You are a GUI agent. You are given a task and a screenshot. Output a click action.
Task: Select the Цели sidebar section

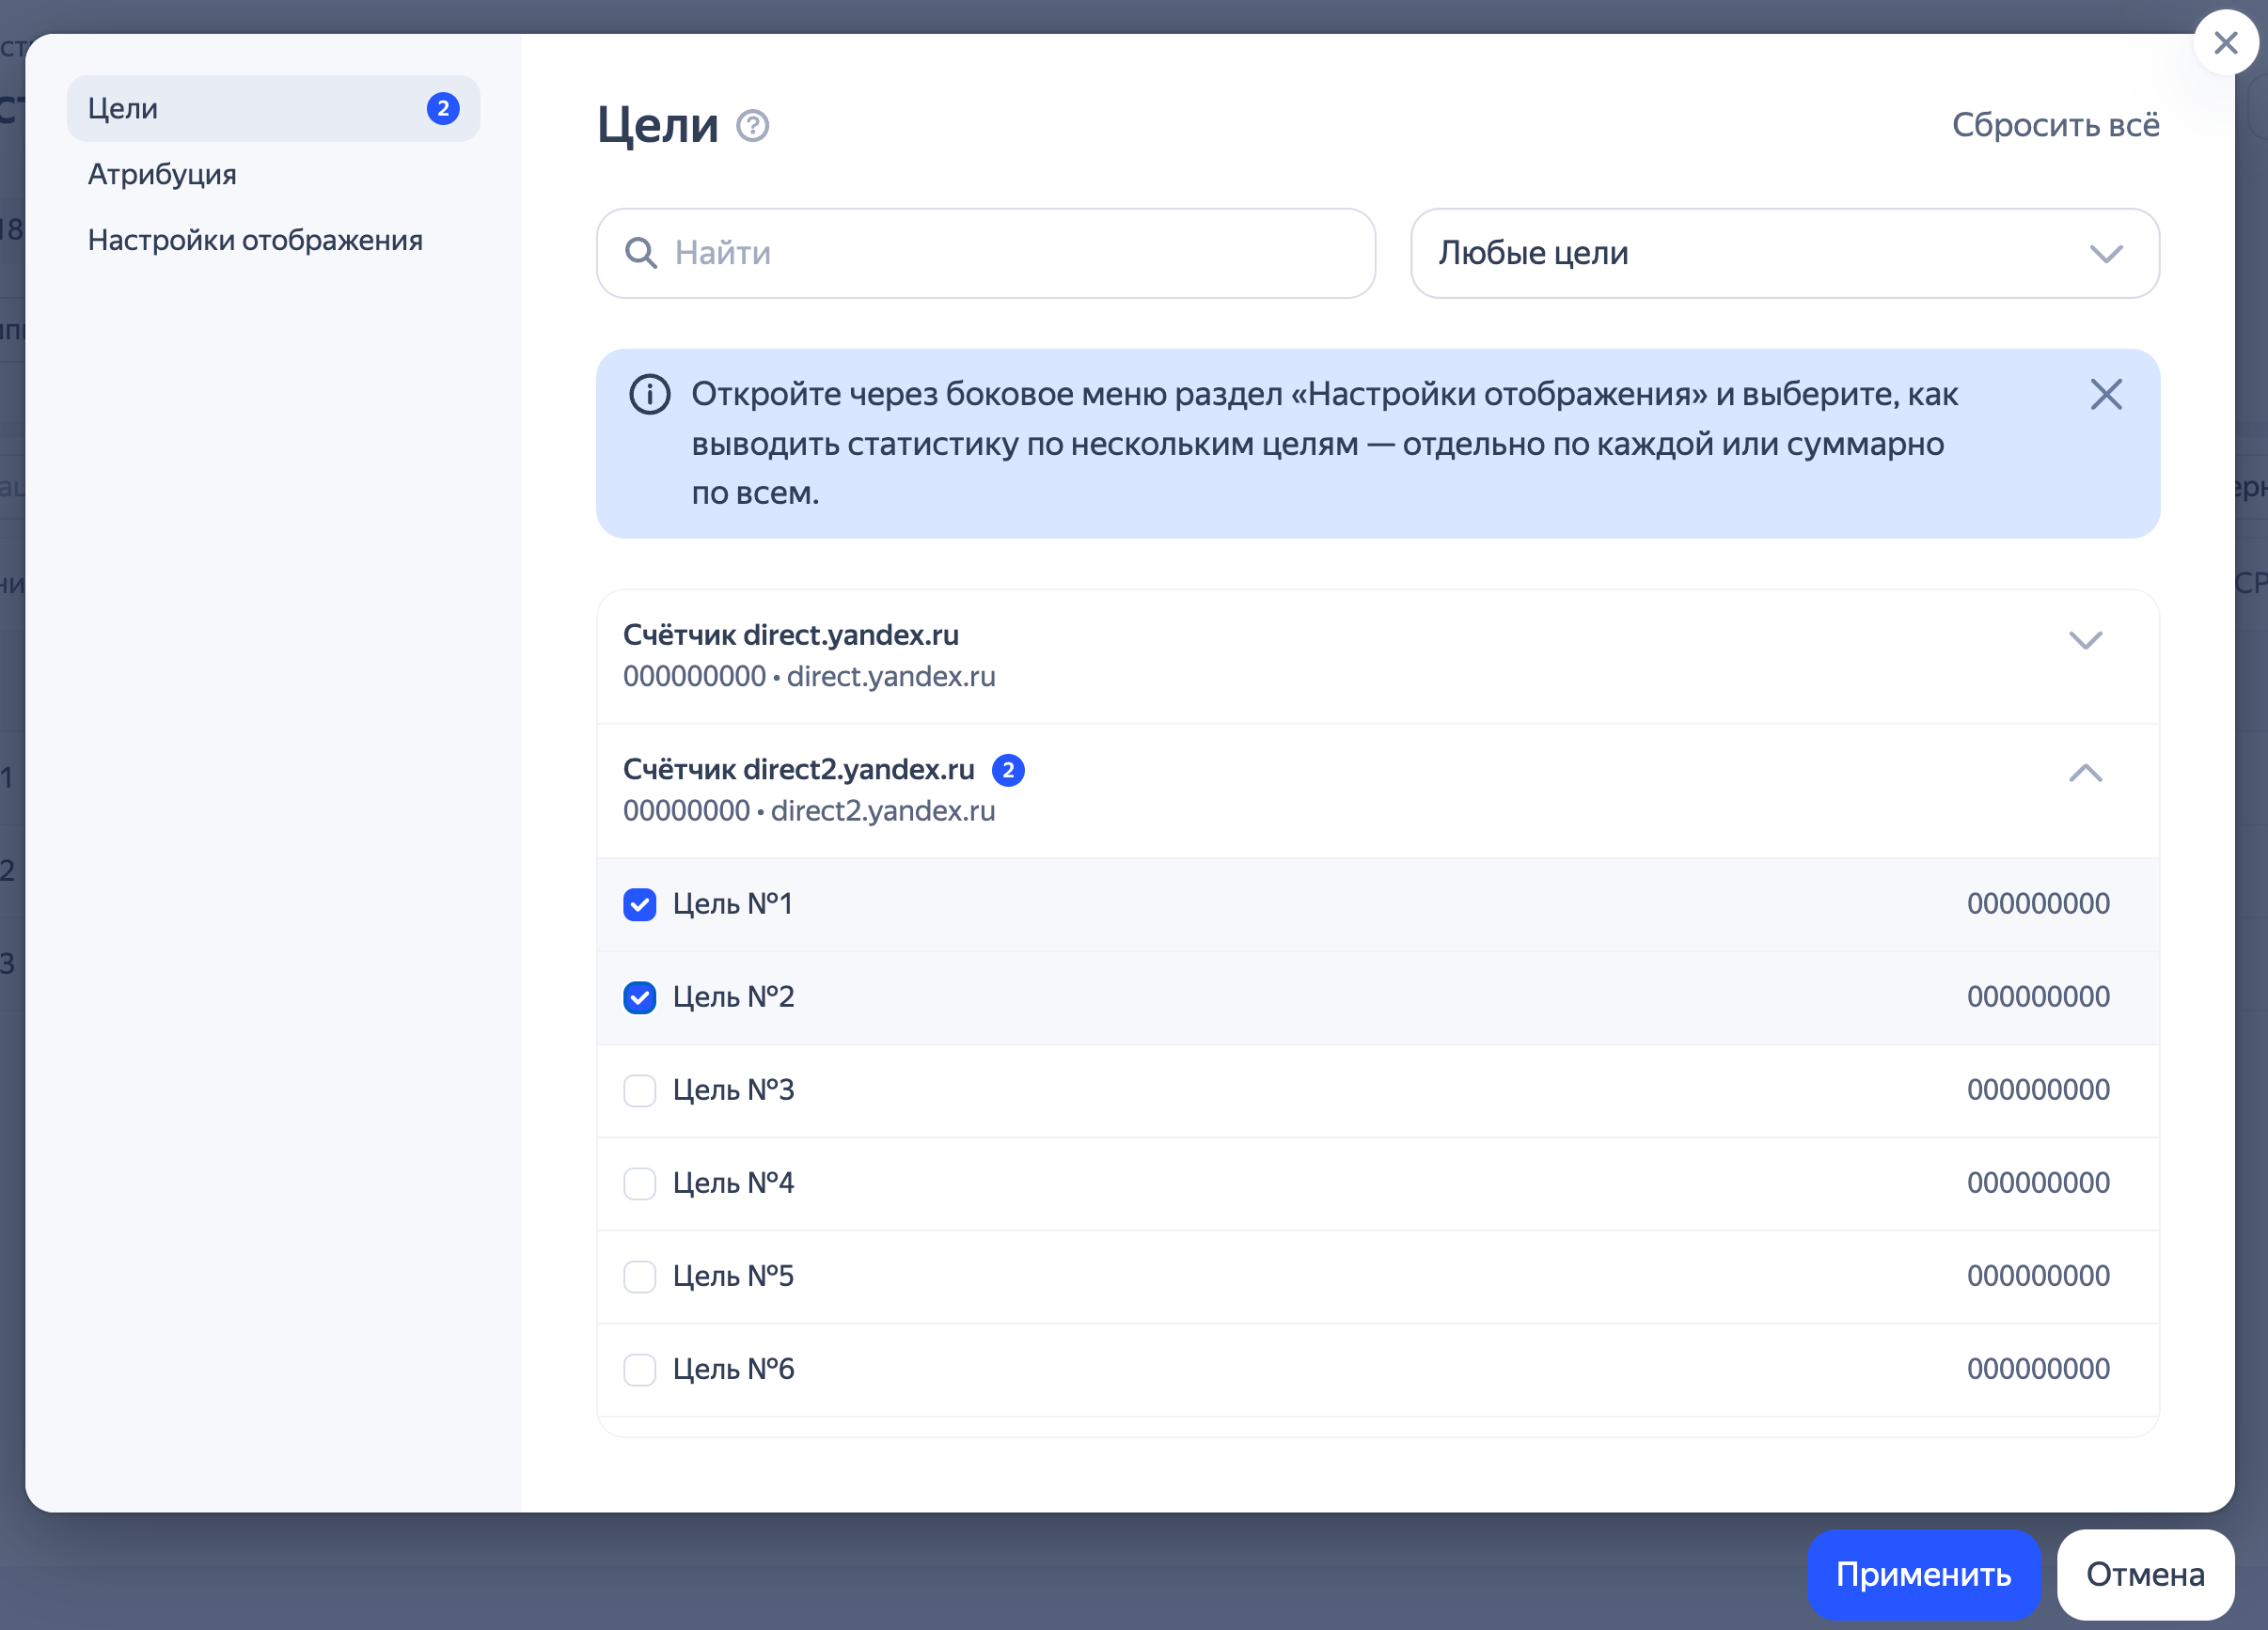pos(273,108)
